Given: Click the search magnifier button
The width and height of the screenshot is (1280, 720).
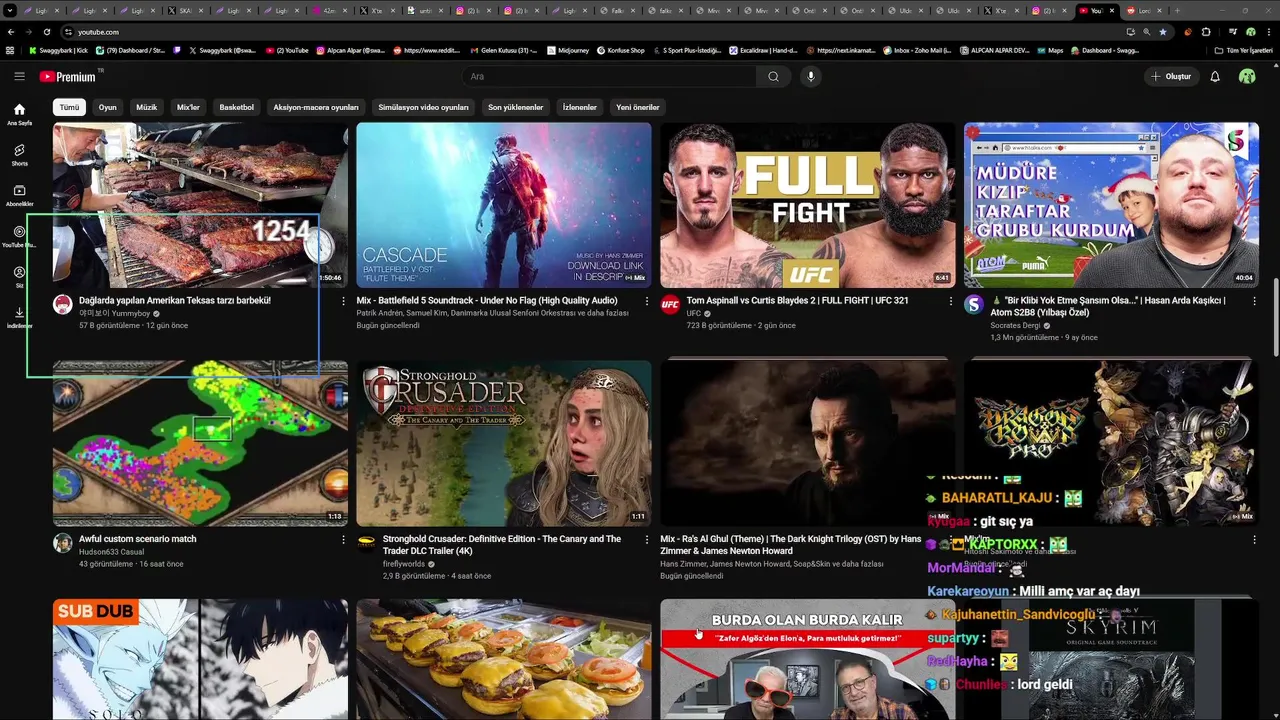Looking at the screenshot, I should (x=773, y=76).
